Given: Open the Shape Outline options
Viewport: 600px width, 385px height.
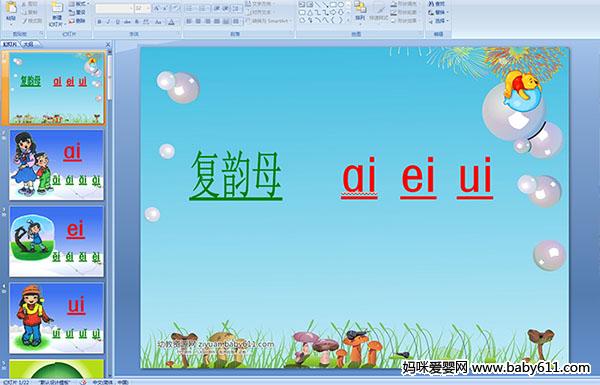Looking at the screenshot, I should click(x=405, y=12).
